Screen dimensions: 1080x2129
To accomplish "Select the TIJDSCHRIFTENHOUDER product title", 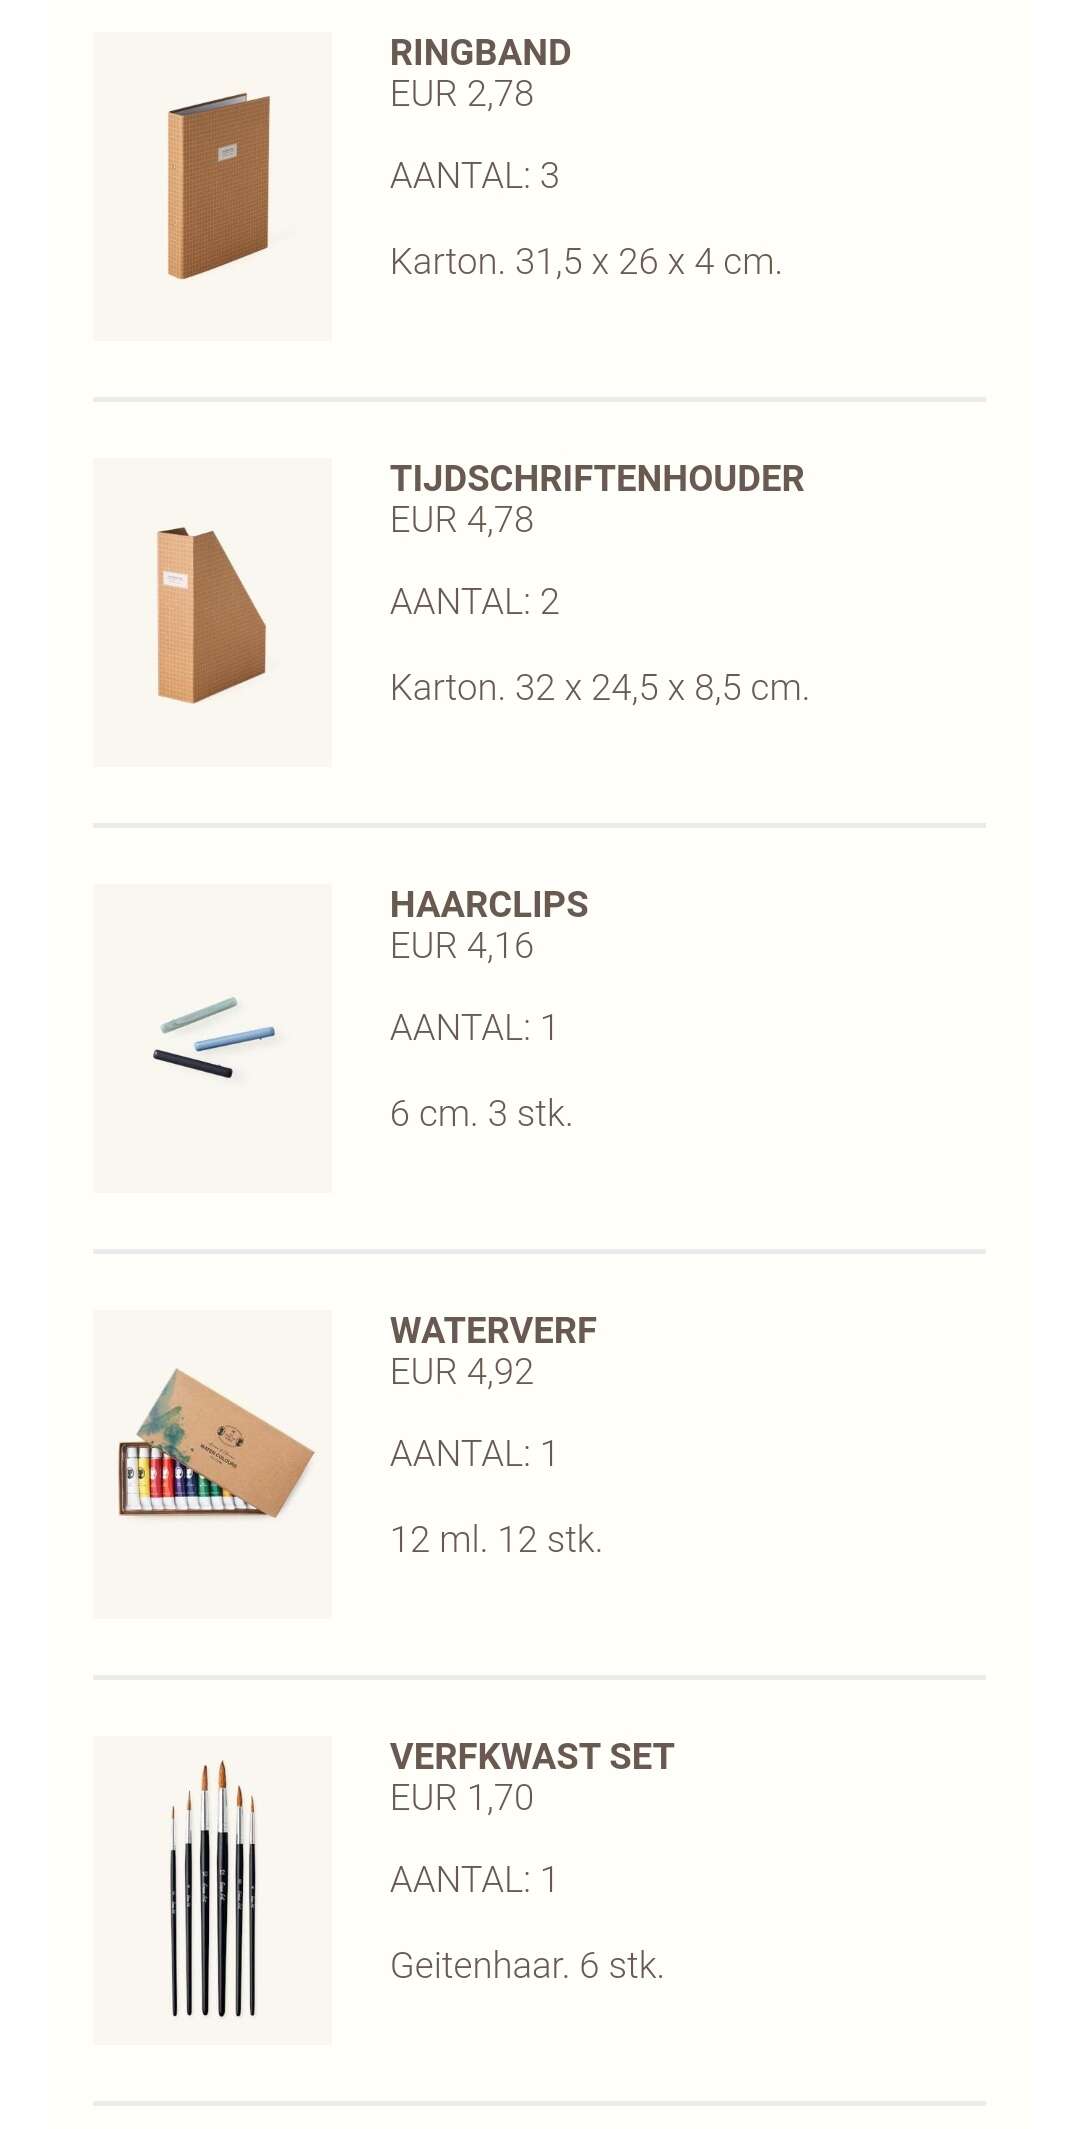I will point(597,478).
